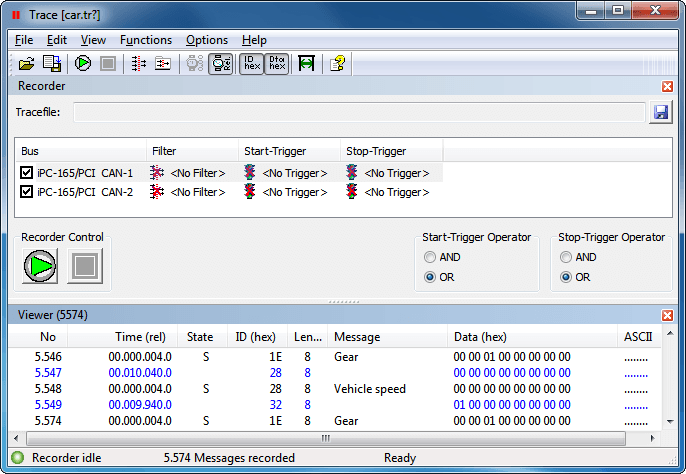Click CAN-2 start-trigger icon
This screenshot has height=474, width=686.
click(249, 192)
